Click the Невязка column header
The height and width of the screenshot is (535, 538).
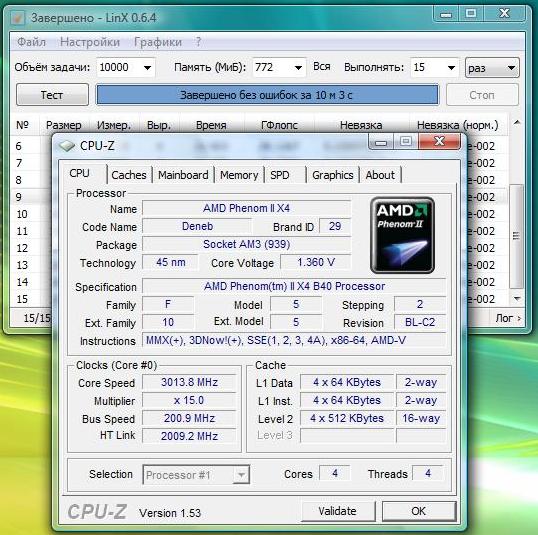click(x=361, y=125)
